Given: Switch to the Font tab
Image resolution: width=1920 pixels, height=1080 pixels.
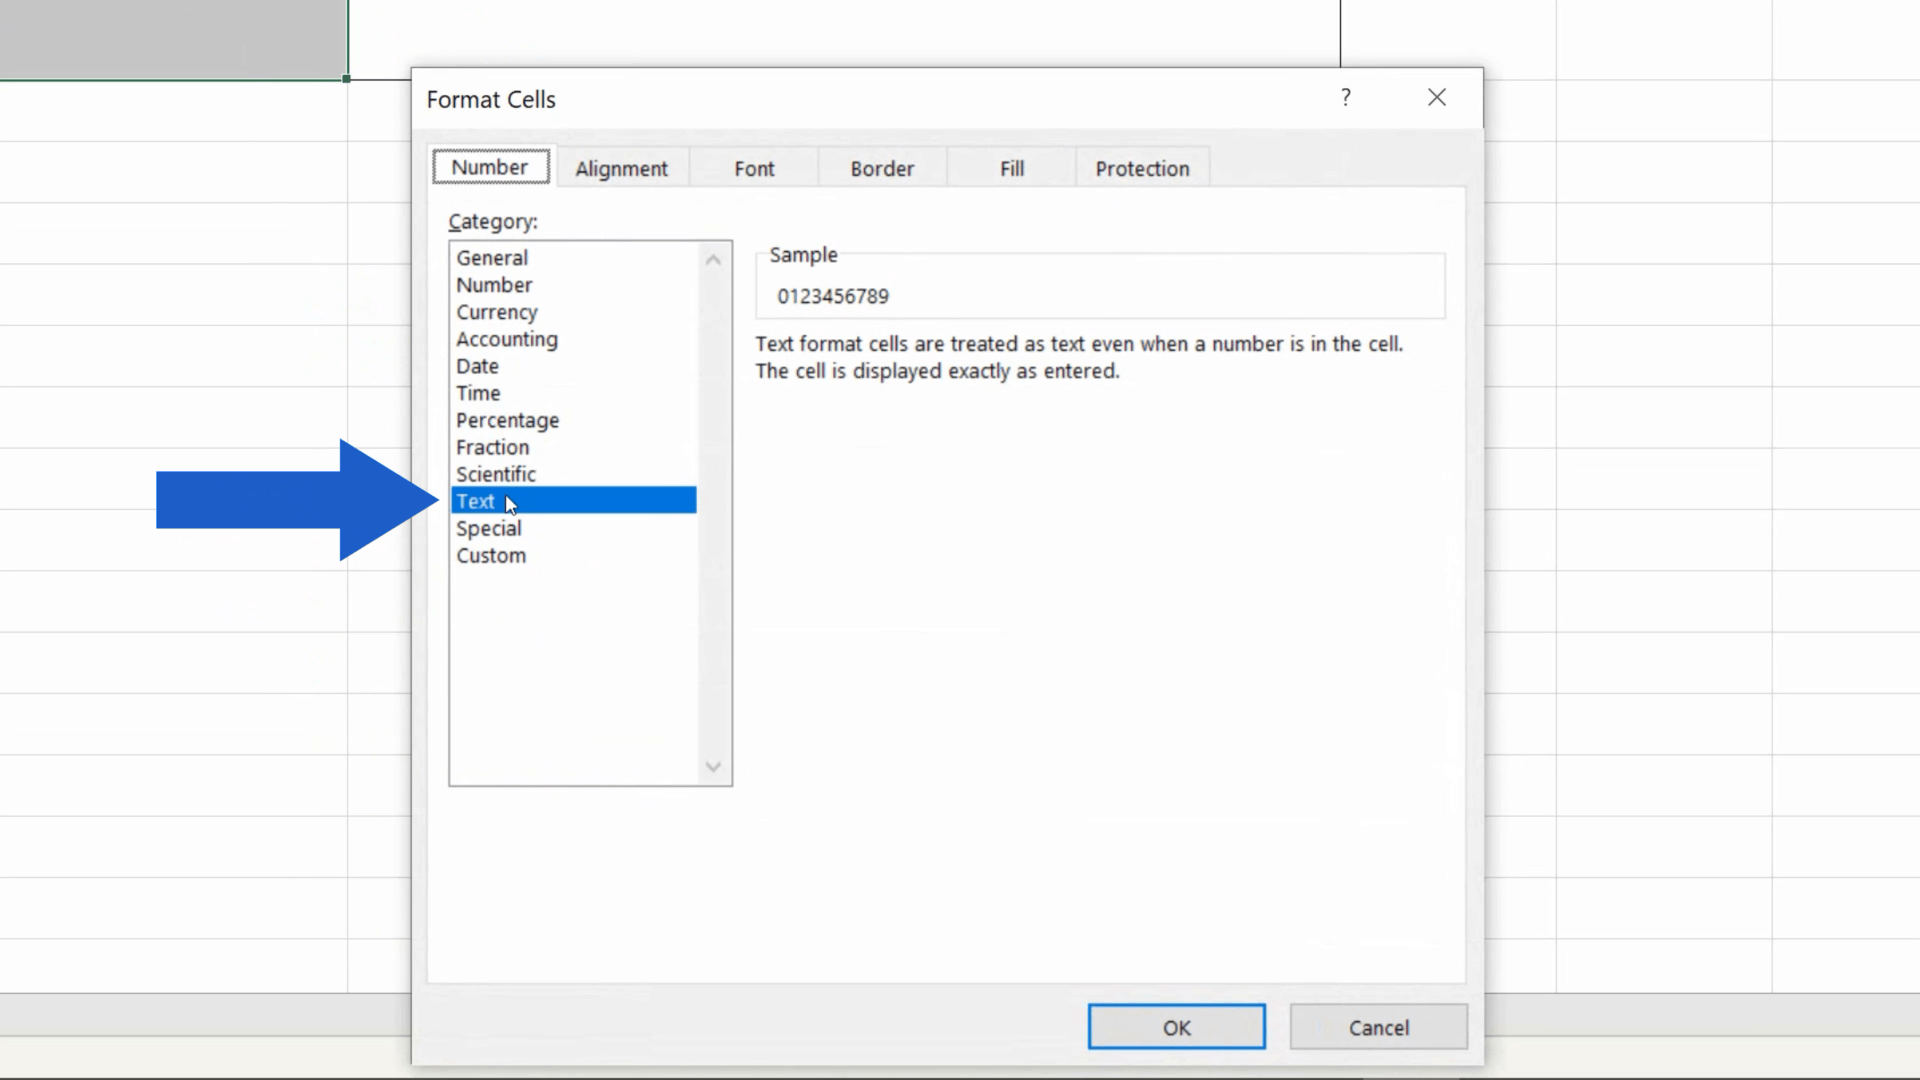Looking at the screenshot, I should pos(753,168).
